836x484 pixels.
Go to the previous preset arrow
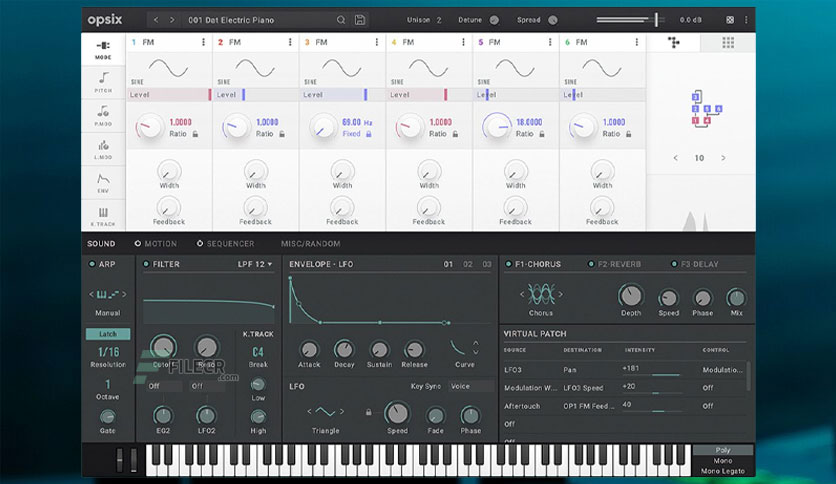click(156, 20)
